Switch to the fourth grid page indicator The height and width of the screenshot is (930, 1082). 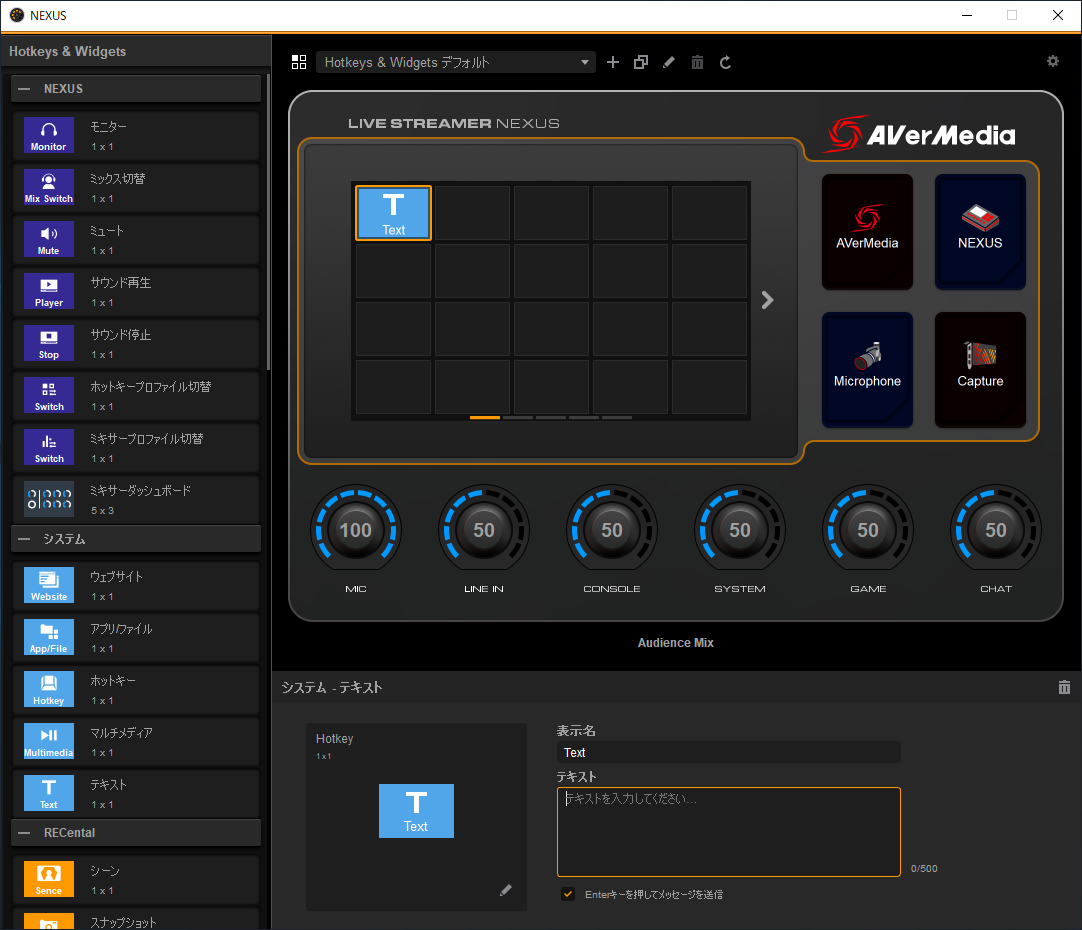click(x=584, y=417)
